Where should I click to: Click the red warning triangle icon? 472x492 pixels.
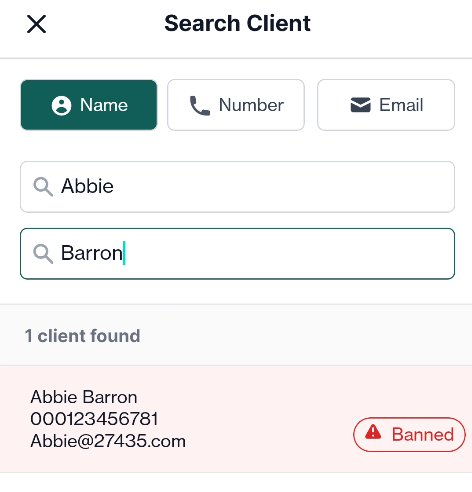point(373,432)
